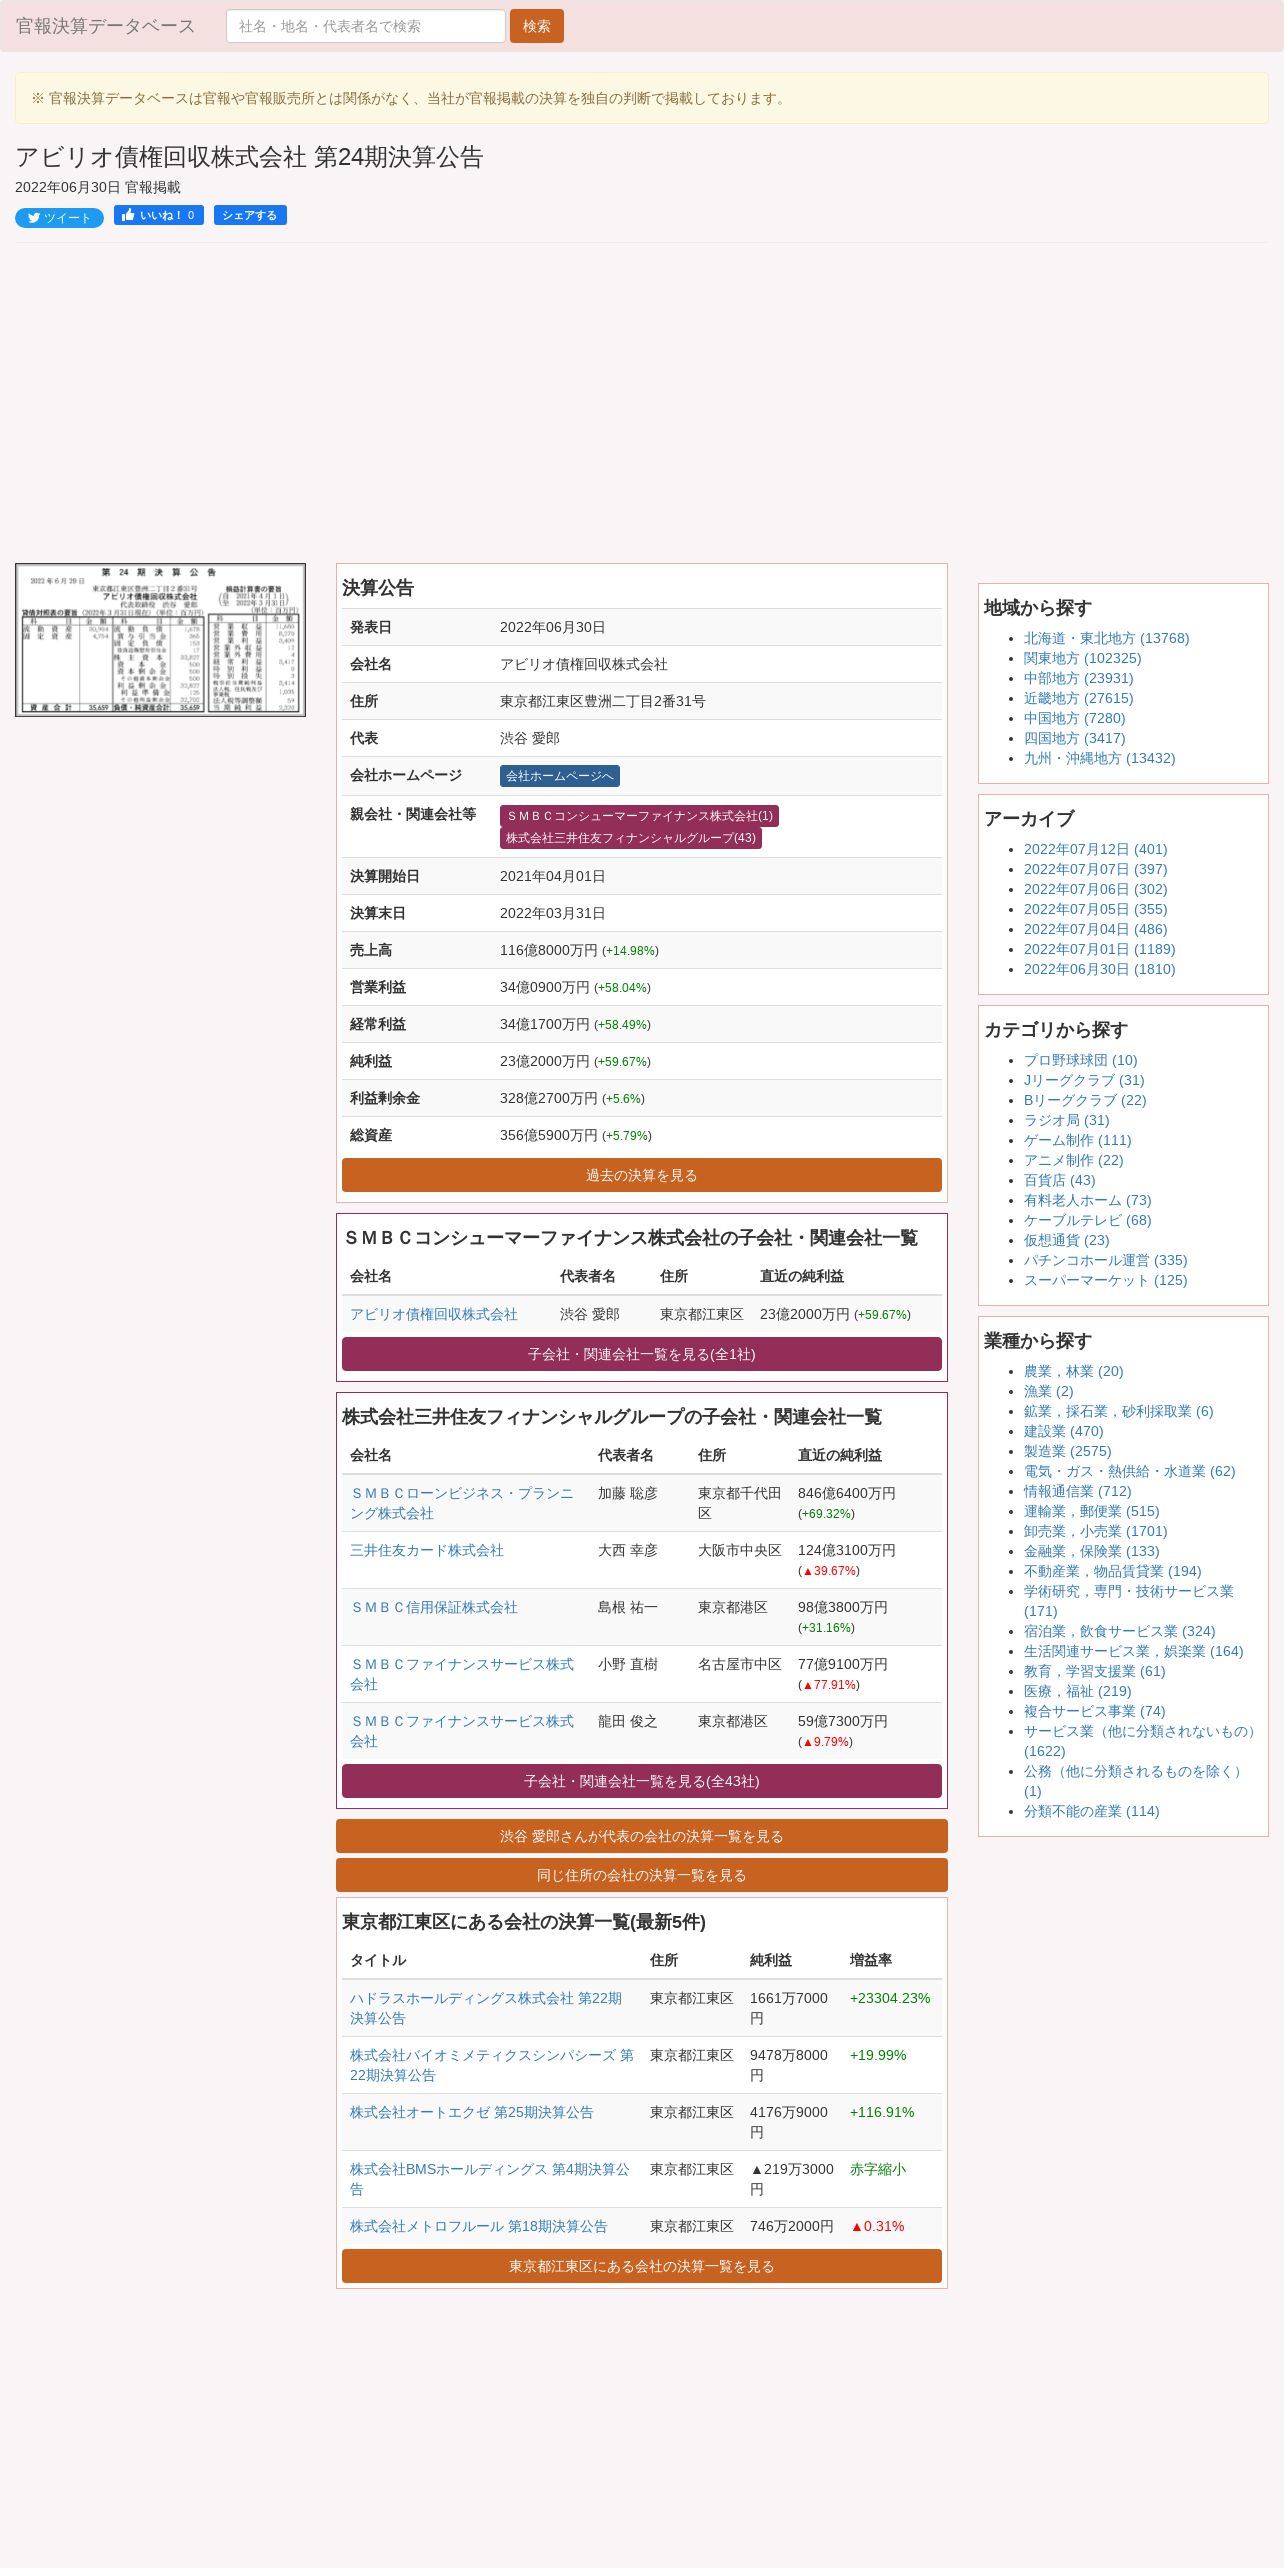The image size is (1284, 2568).
Task: Open 中部地方 (23931) region link
Action: (1079, 678)
